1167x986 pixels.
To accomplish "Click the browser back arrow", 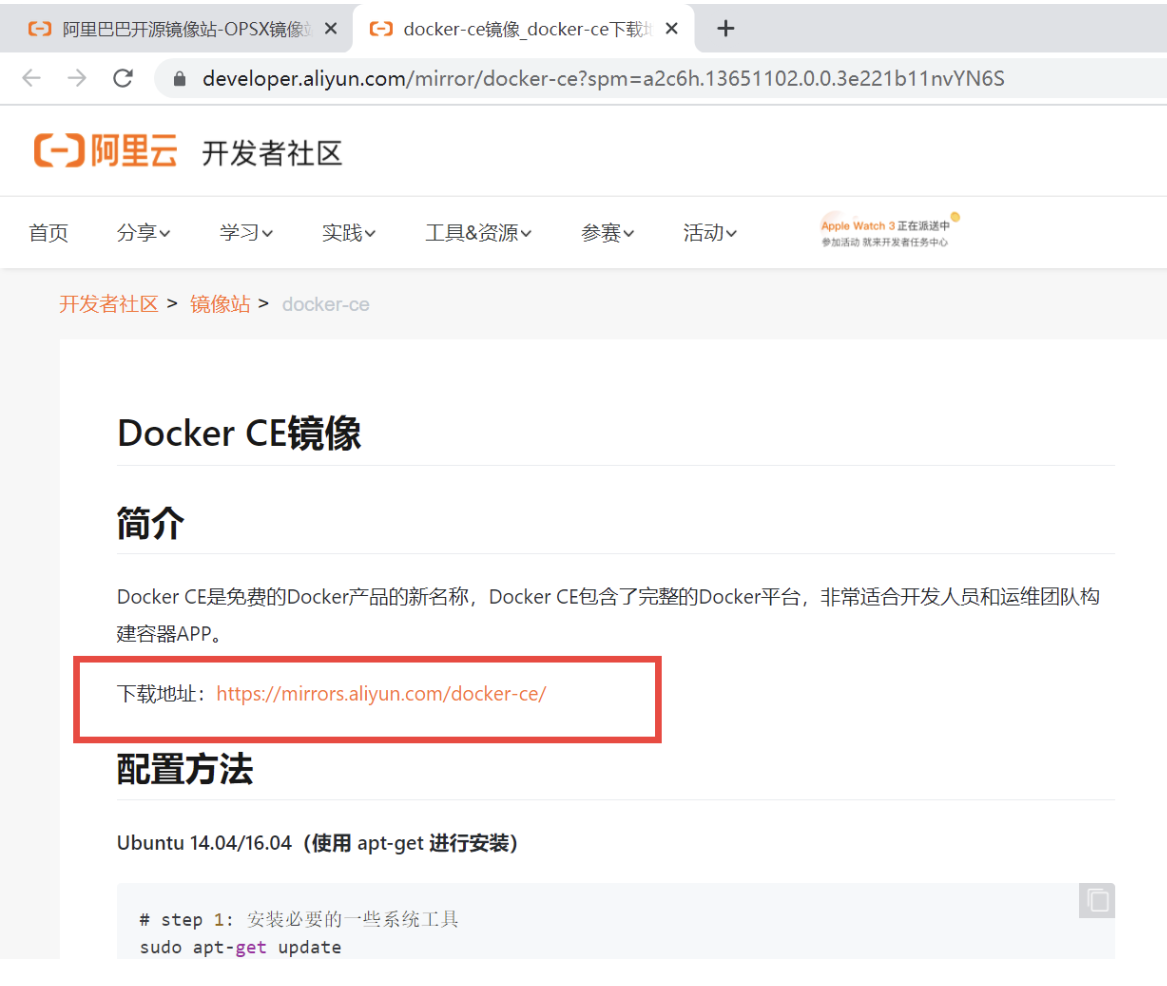I will pos(31,78).
